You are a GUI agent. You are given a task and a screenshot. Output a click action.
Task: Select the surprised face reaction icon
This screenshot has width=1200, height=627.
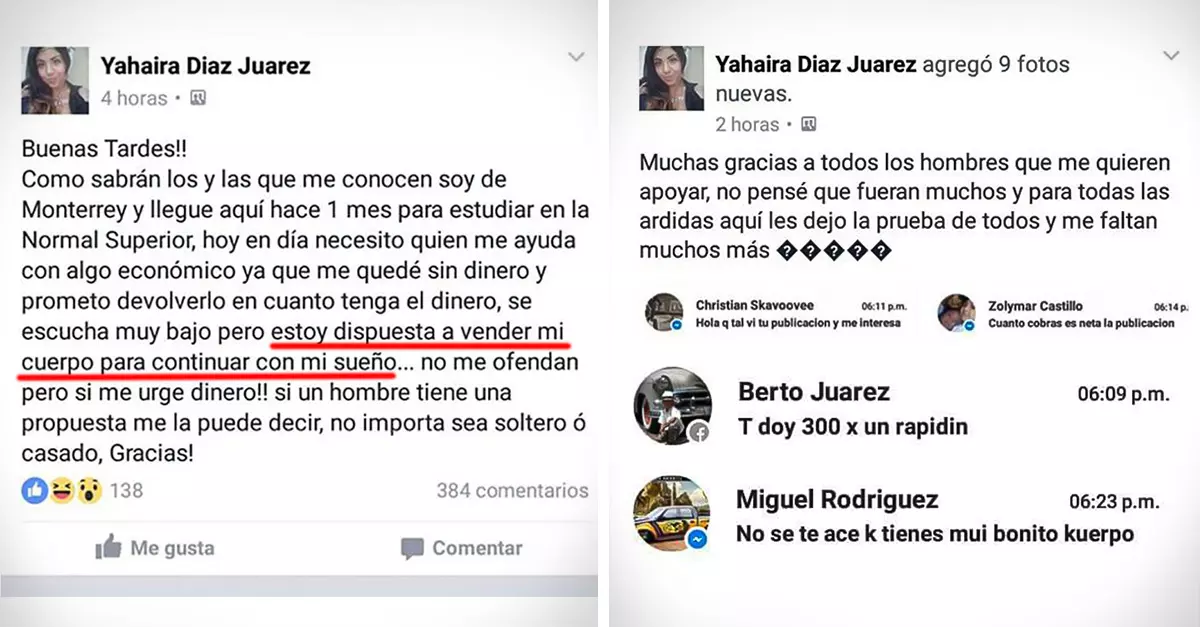pyautogui.click(x=89, y=490)
